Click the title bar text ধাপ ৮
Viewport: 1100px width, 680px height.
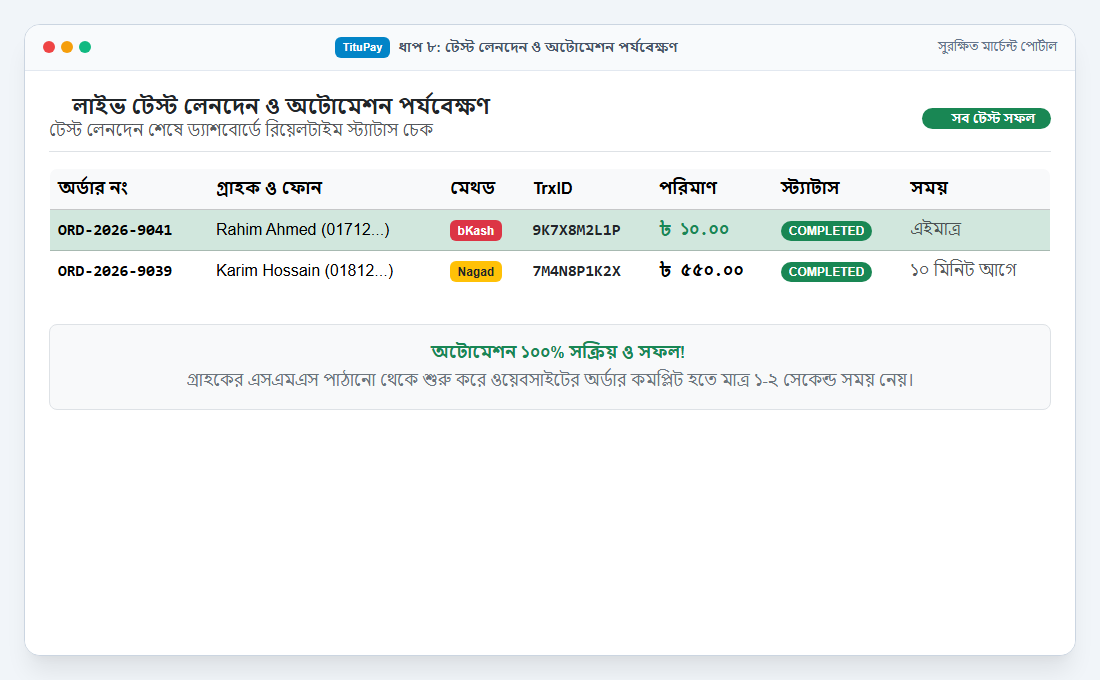pyautogui.click(x=538, y=47)
